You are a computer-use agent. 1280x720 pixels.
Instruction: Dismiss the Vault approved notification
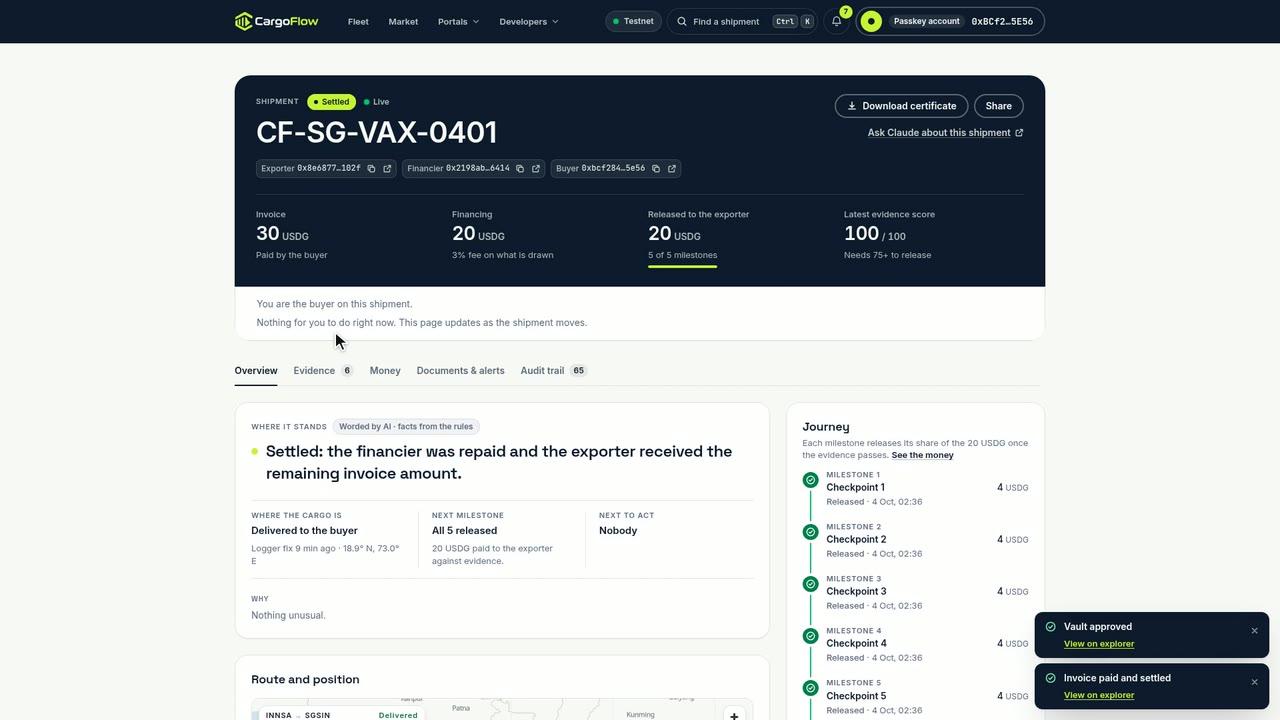[1254, 631]
